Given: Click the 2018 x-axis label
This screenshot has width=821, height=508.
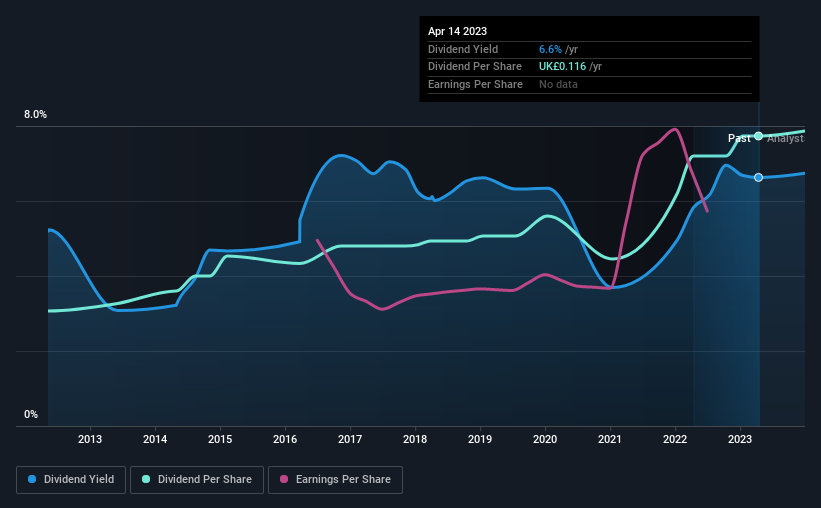Looking at the screenshot, I should tap(415, 439).
